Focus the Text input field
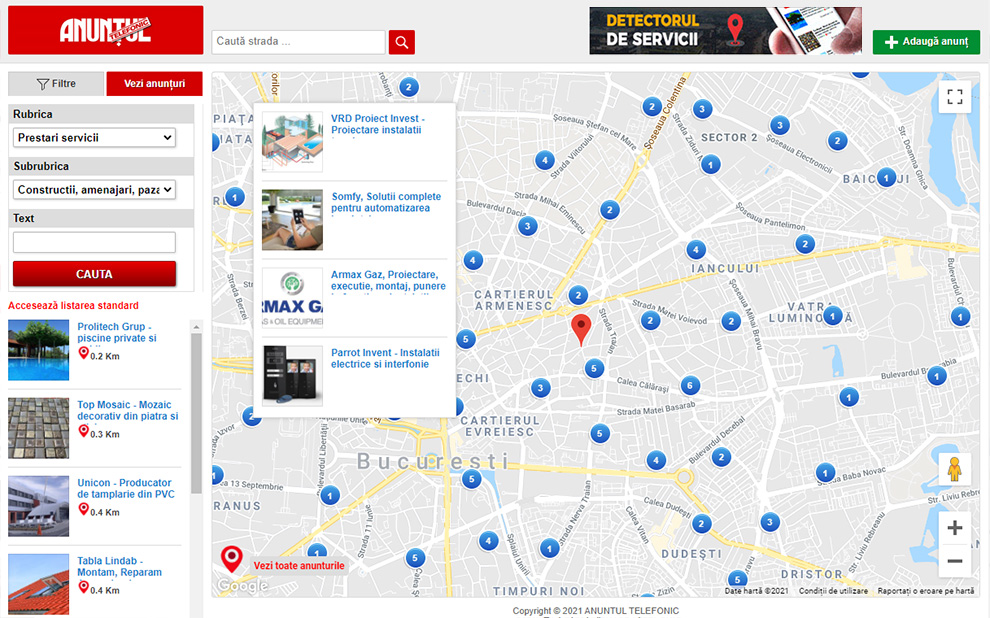Screen dimensions: 990x618 (x=94, y=242)
